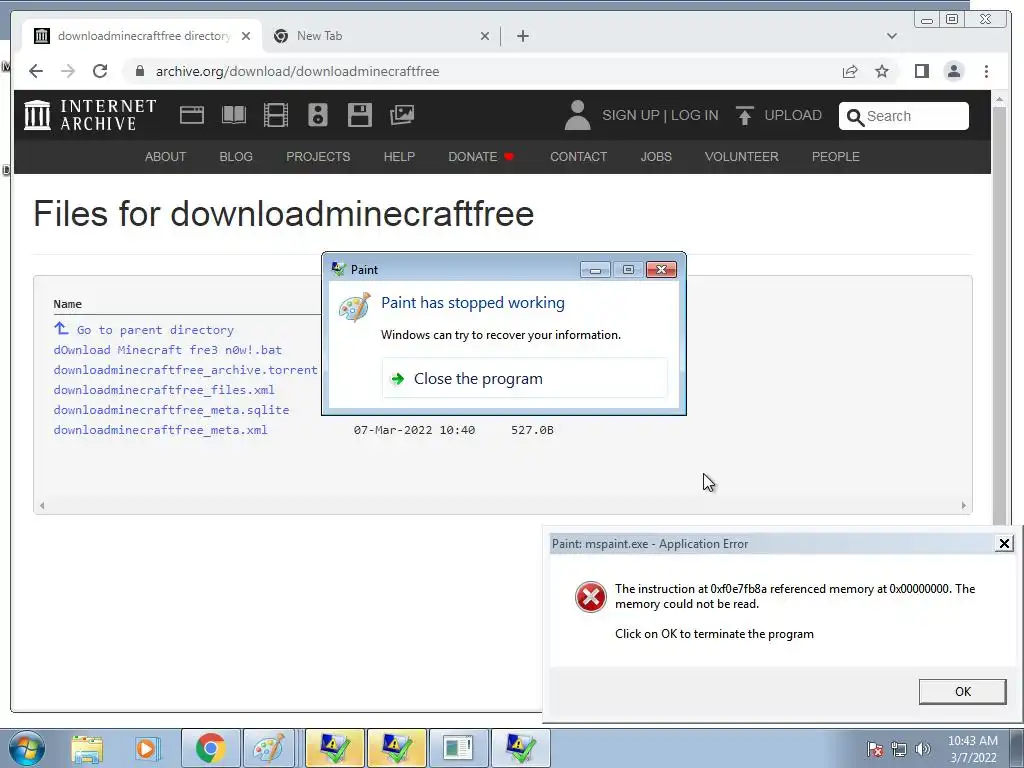Open a new tab with the plus button
Screen dimensions: 1024x768
point(522,36)
